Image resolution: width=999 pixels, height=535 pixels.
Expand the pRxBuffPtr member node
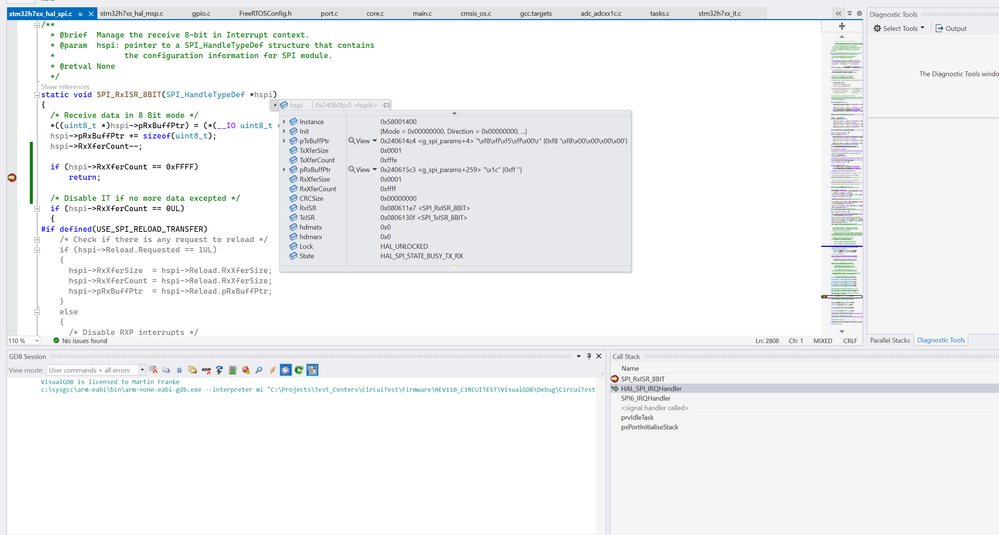(x=284, y=170)
